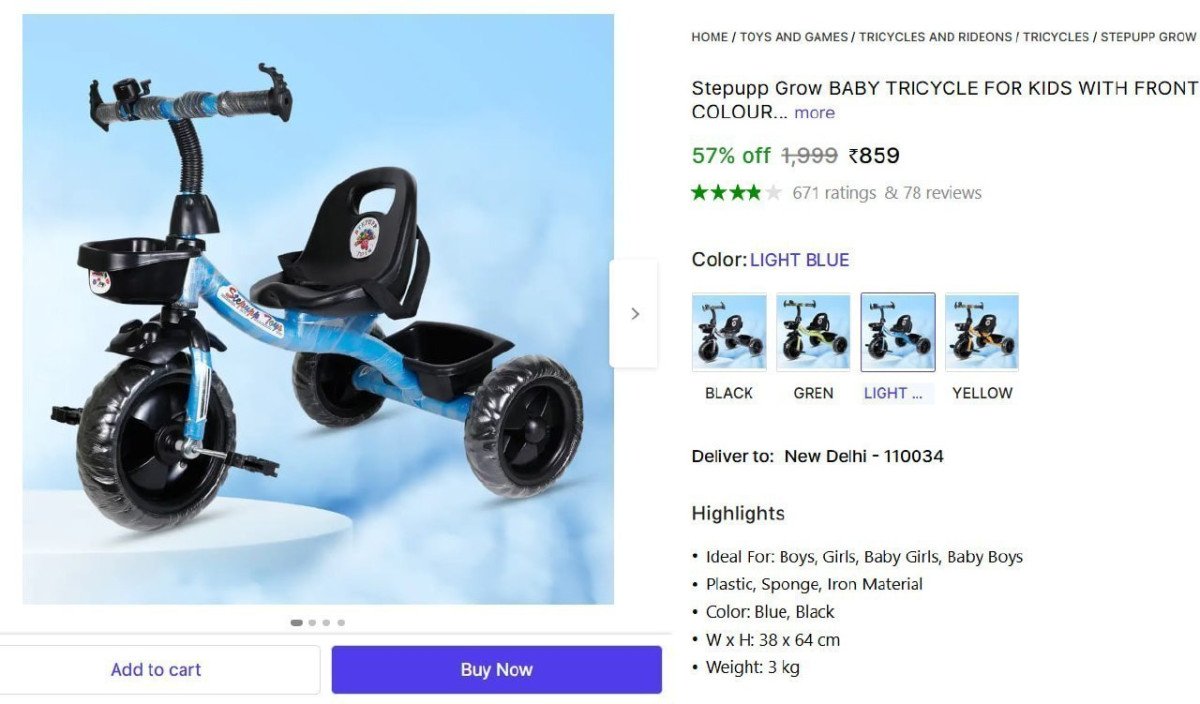Select the first carousel dot indicator
Viewport: 1200px width, 704px height.
tap(297, 622)
